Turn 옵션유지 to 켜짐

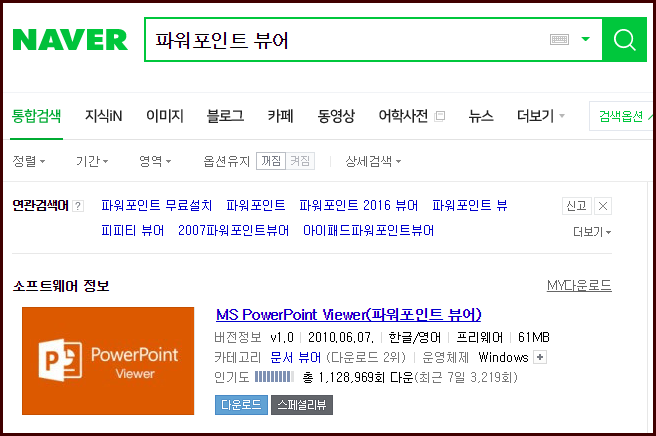[x=300, y=161]
